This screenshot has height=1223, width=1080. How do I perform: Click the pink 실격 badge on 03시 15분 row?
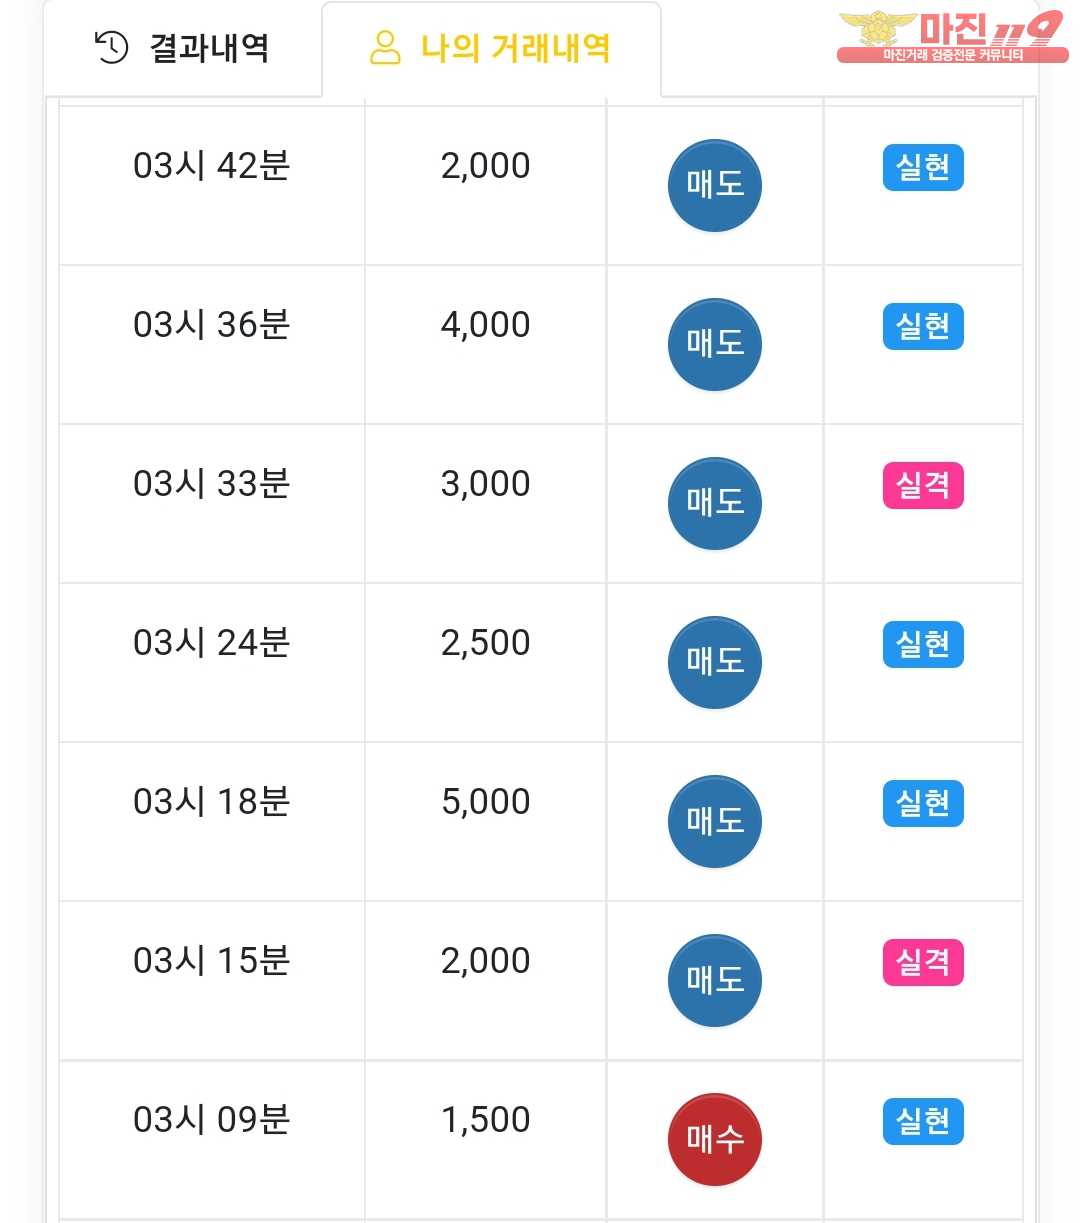coord(922,963)
